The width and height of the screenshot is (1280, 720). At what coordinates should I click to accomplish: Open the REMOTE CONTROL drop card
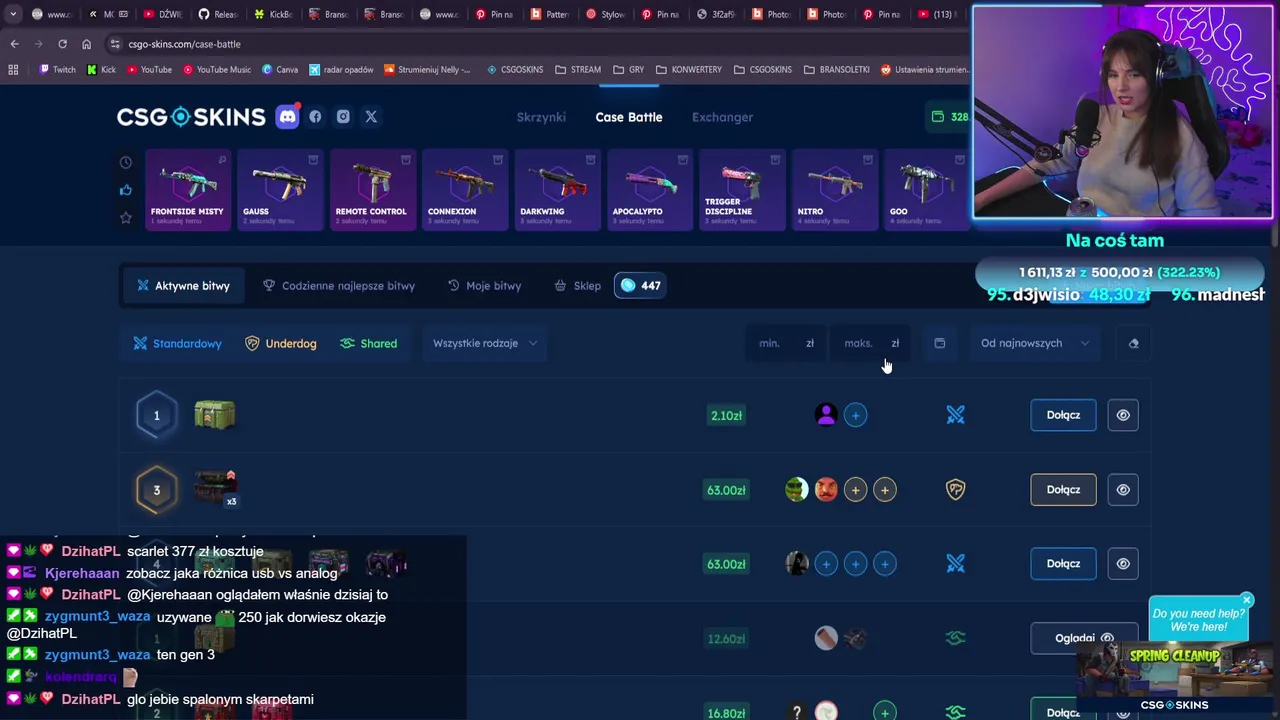coord(372,189)
